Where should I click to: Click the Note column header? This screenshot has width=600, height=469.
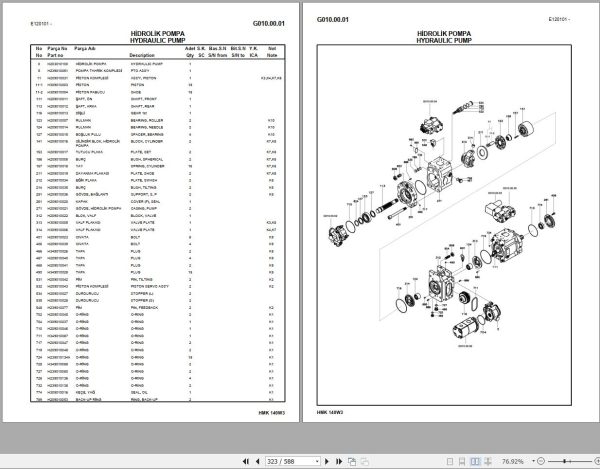click(272, 55)
